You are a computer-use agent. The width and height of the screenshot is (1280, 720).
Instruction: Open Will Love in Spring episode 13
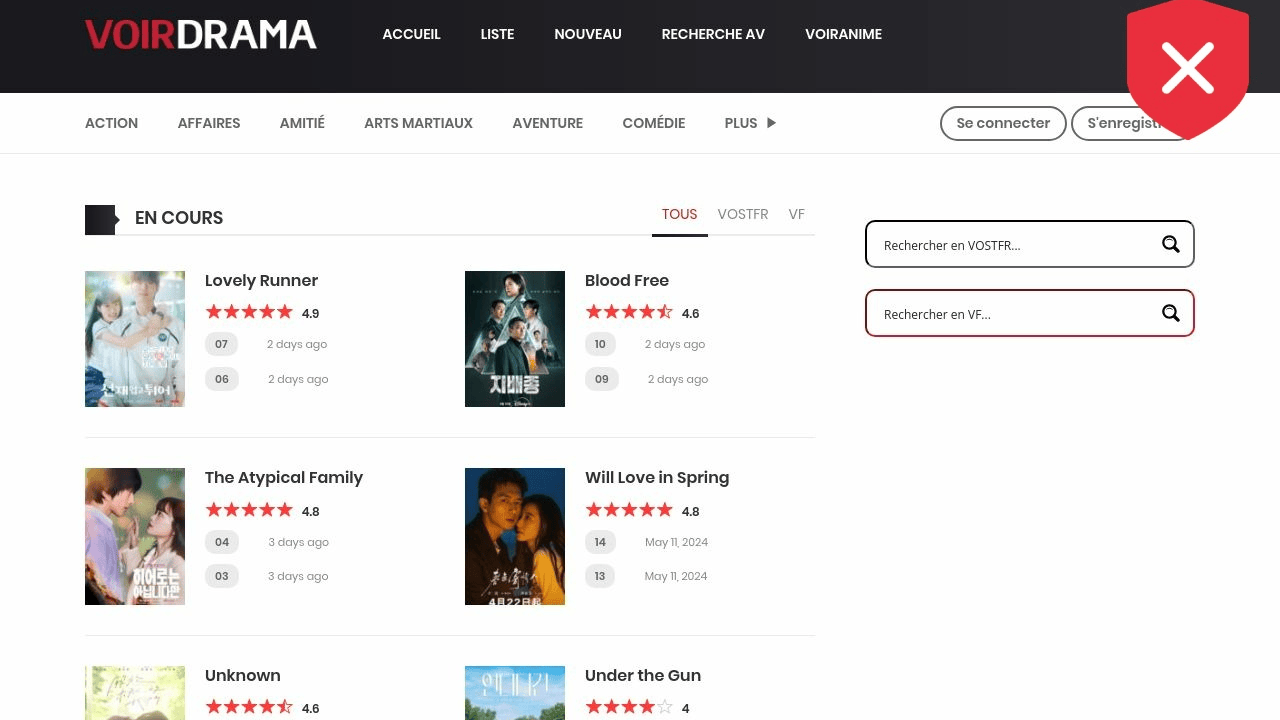600,576
